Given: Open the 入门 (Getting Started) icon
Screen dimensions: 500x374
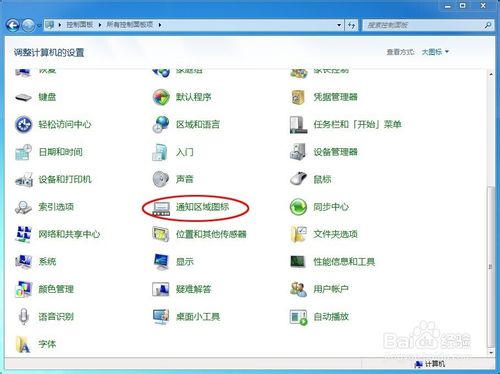Looking at the screenshot, I should tap(160, 152).
